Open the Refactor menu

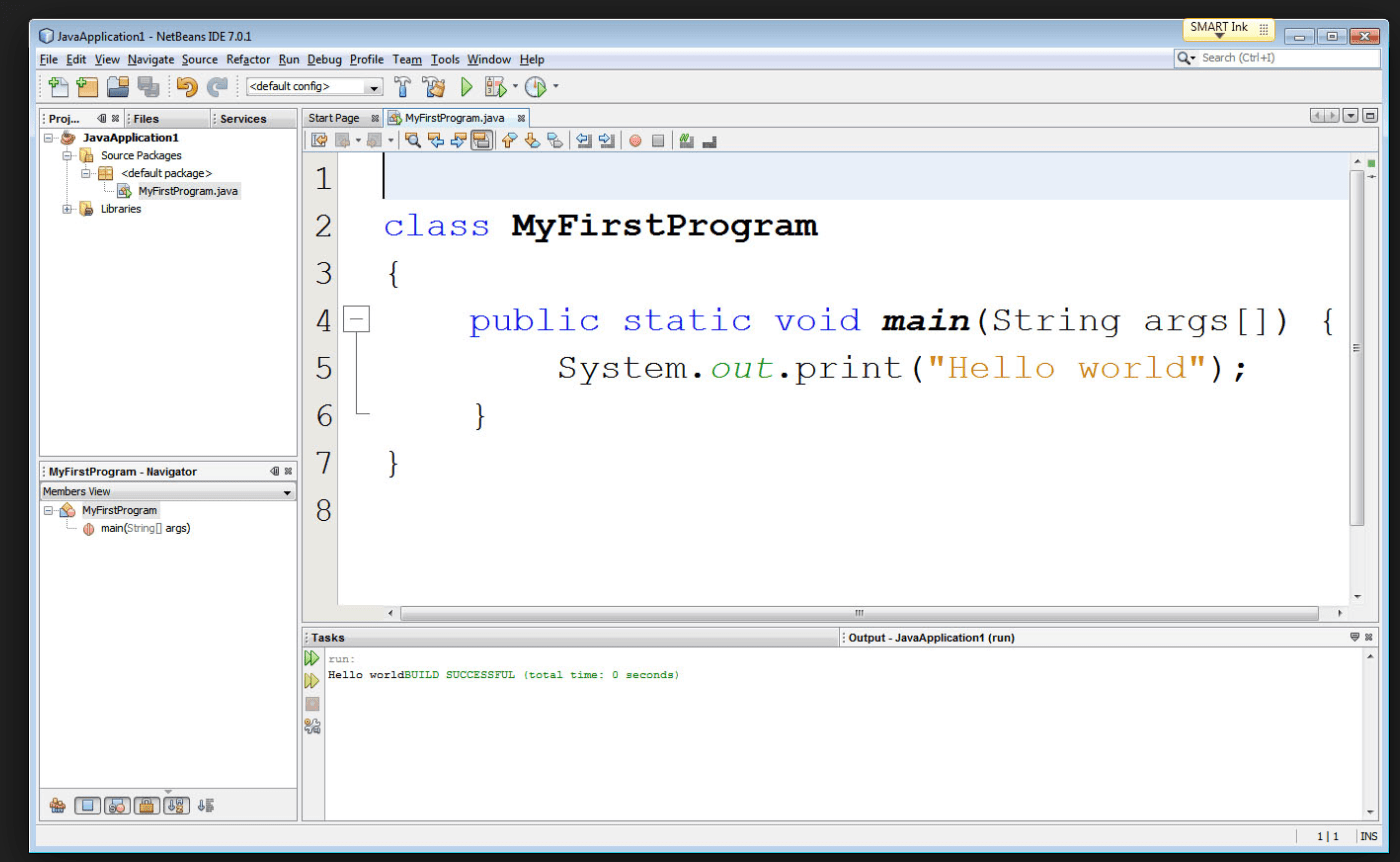pyautogui.click(x=247, y=59)
